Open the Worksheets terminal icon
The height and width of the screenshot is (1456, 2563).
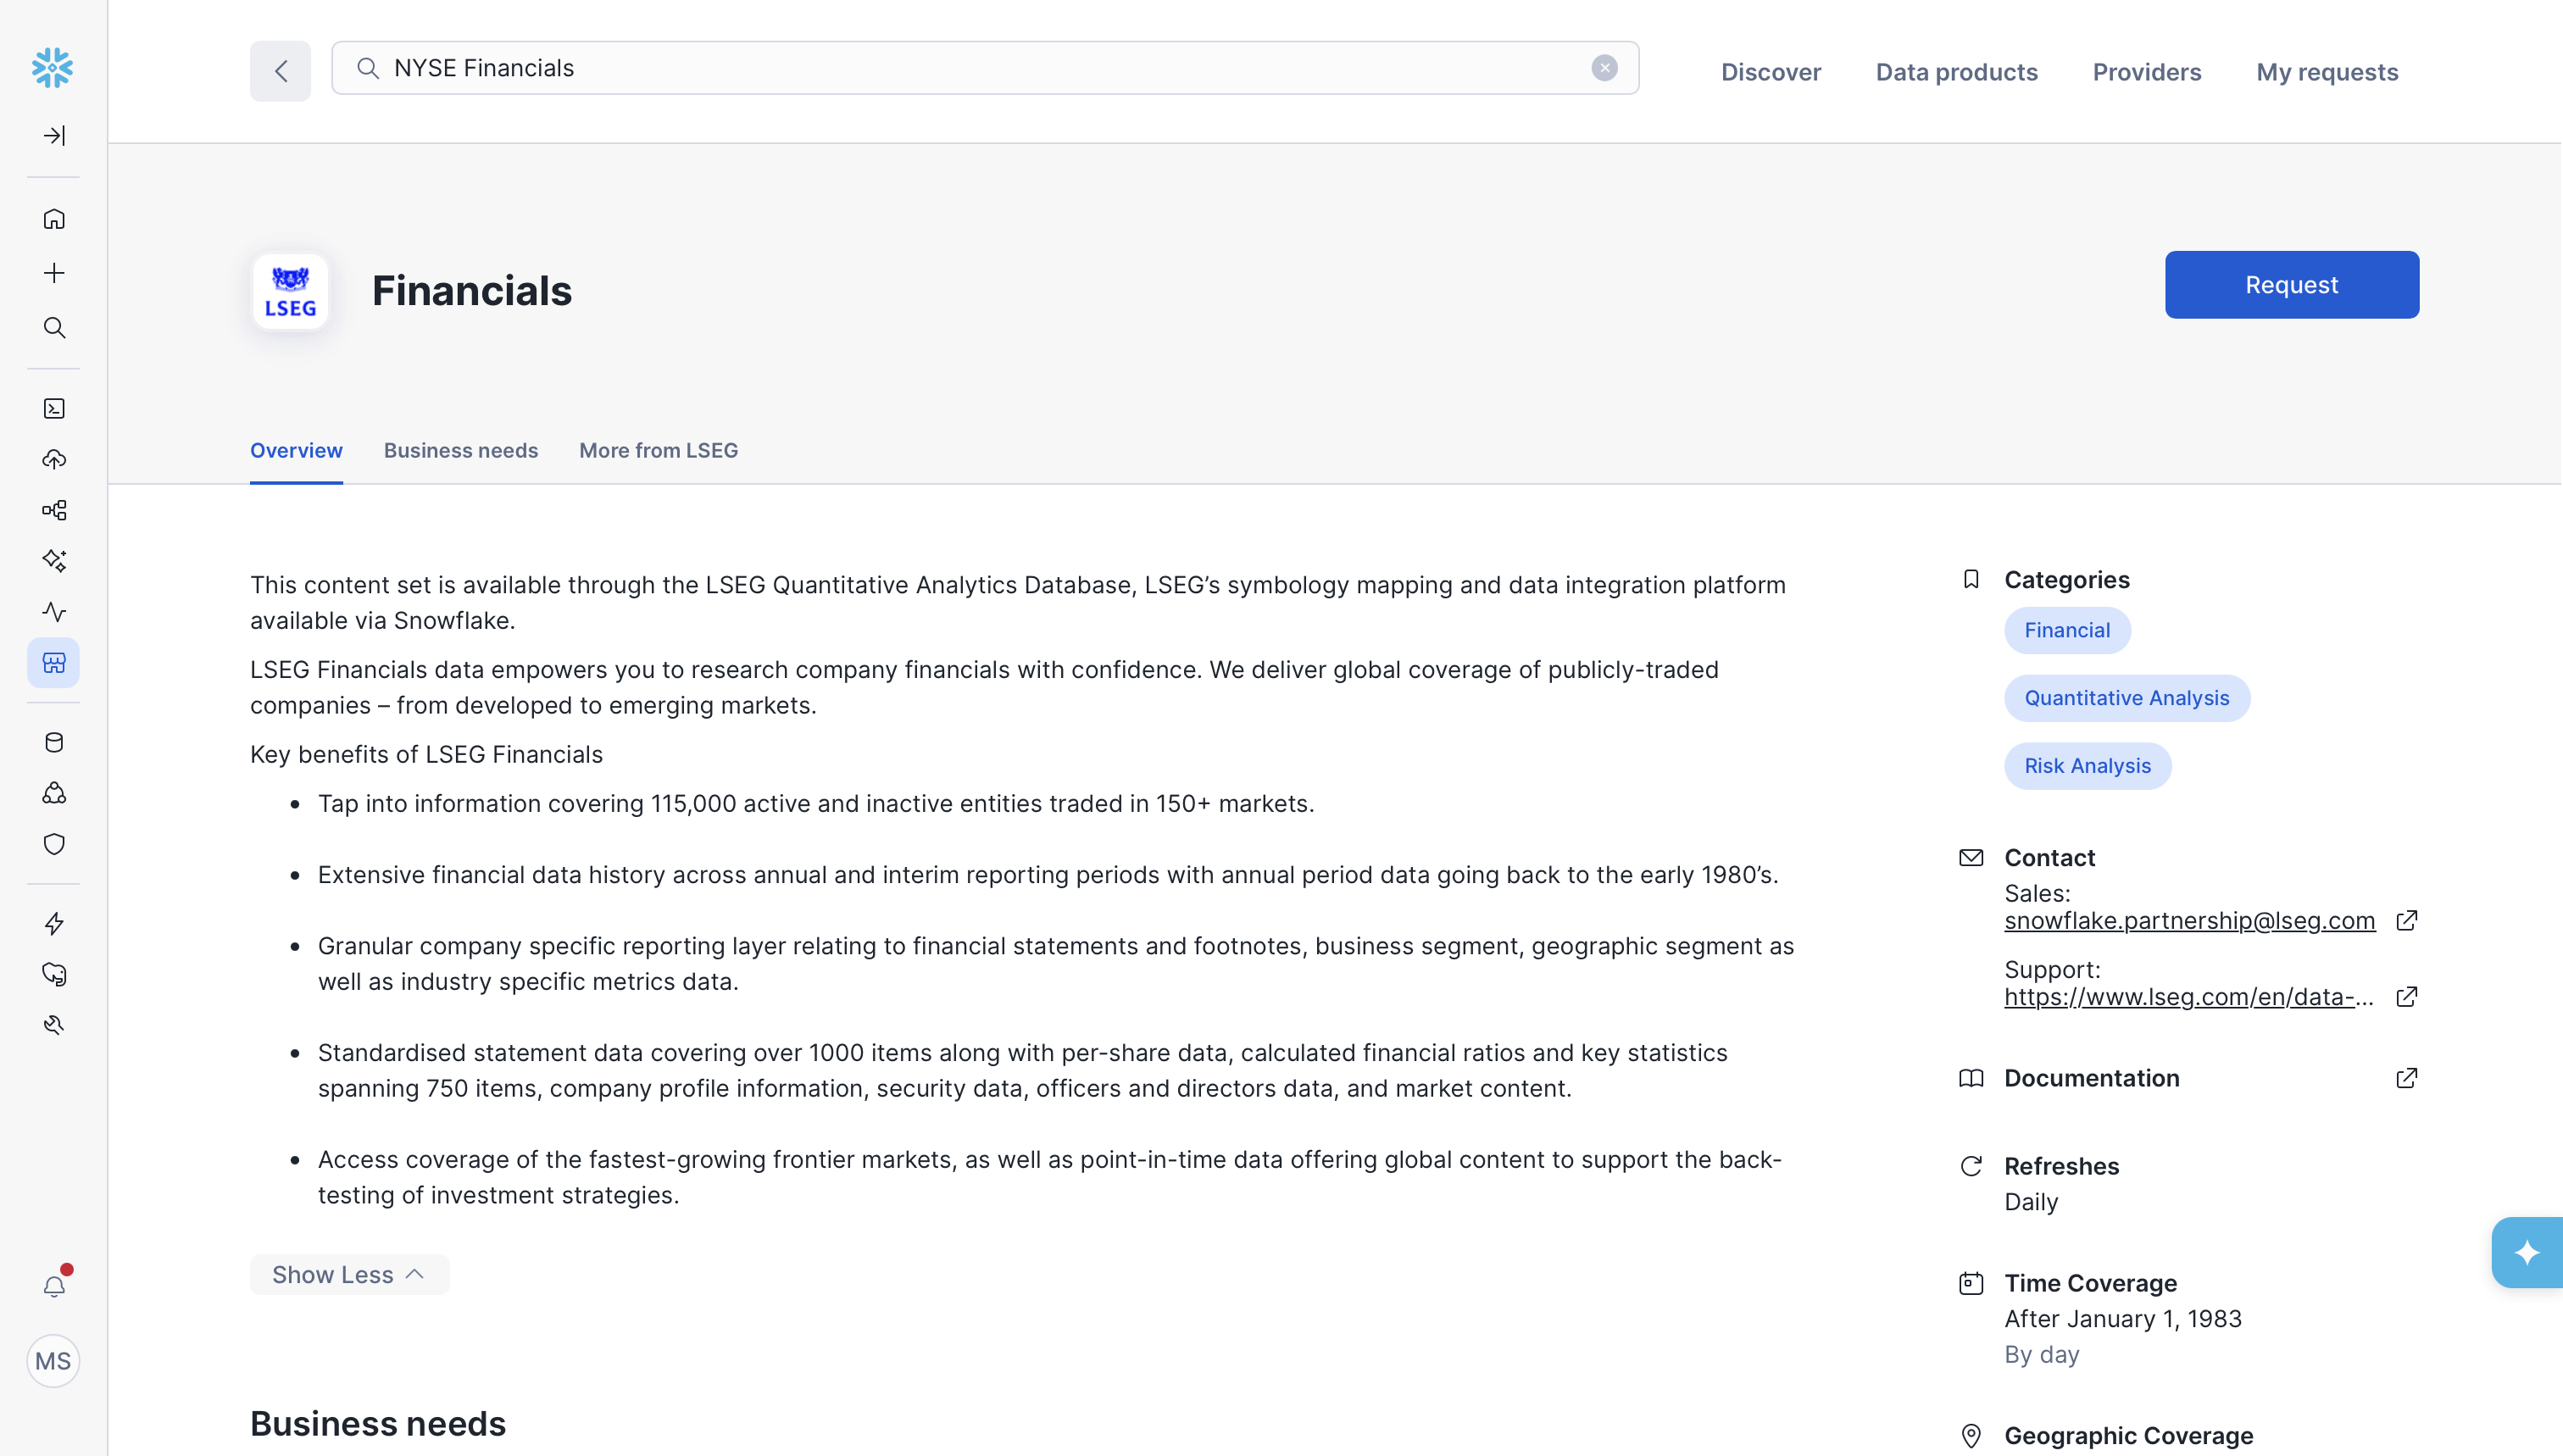coord(54,408)
